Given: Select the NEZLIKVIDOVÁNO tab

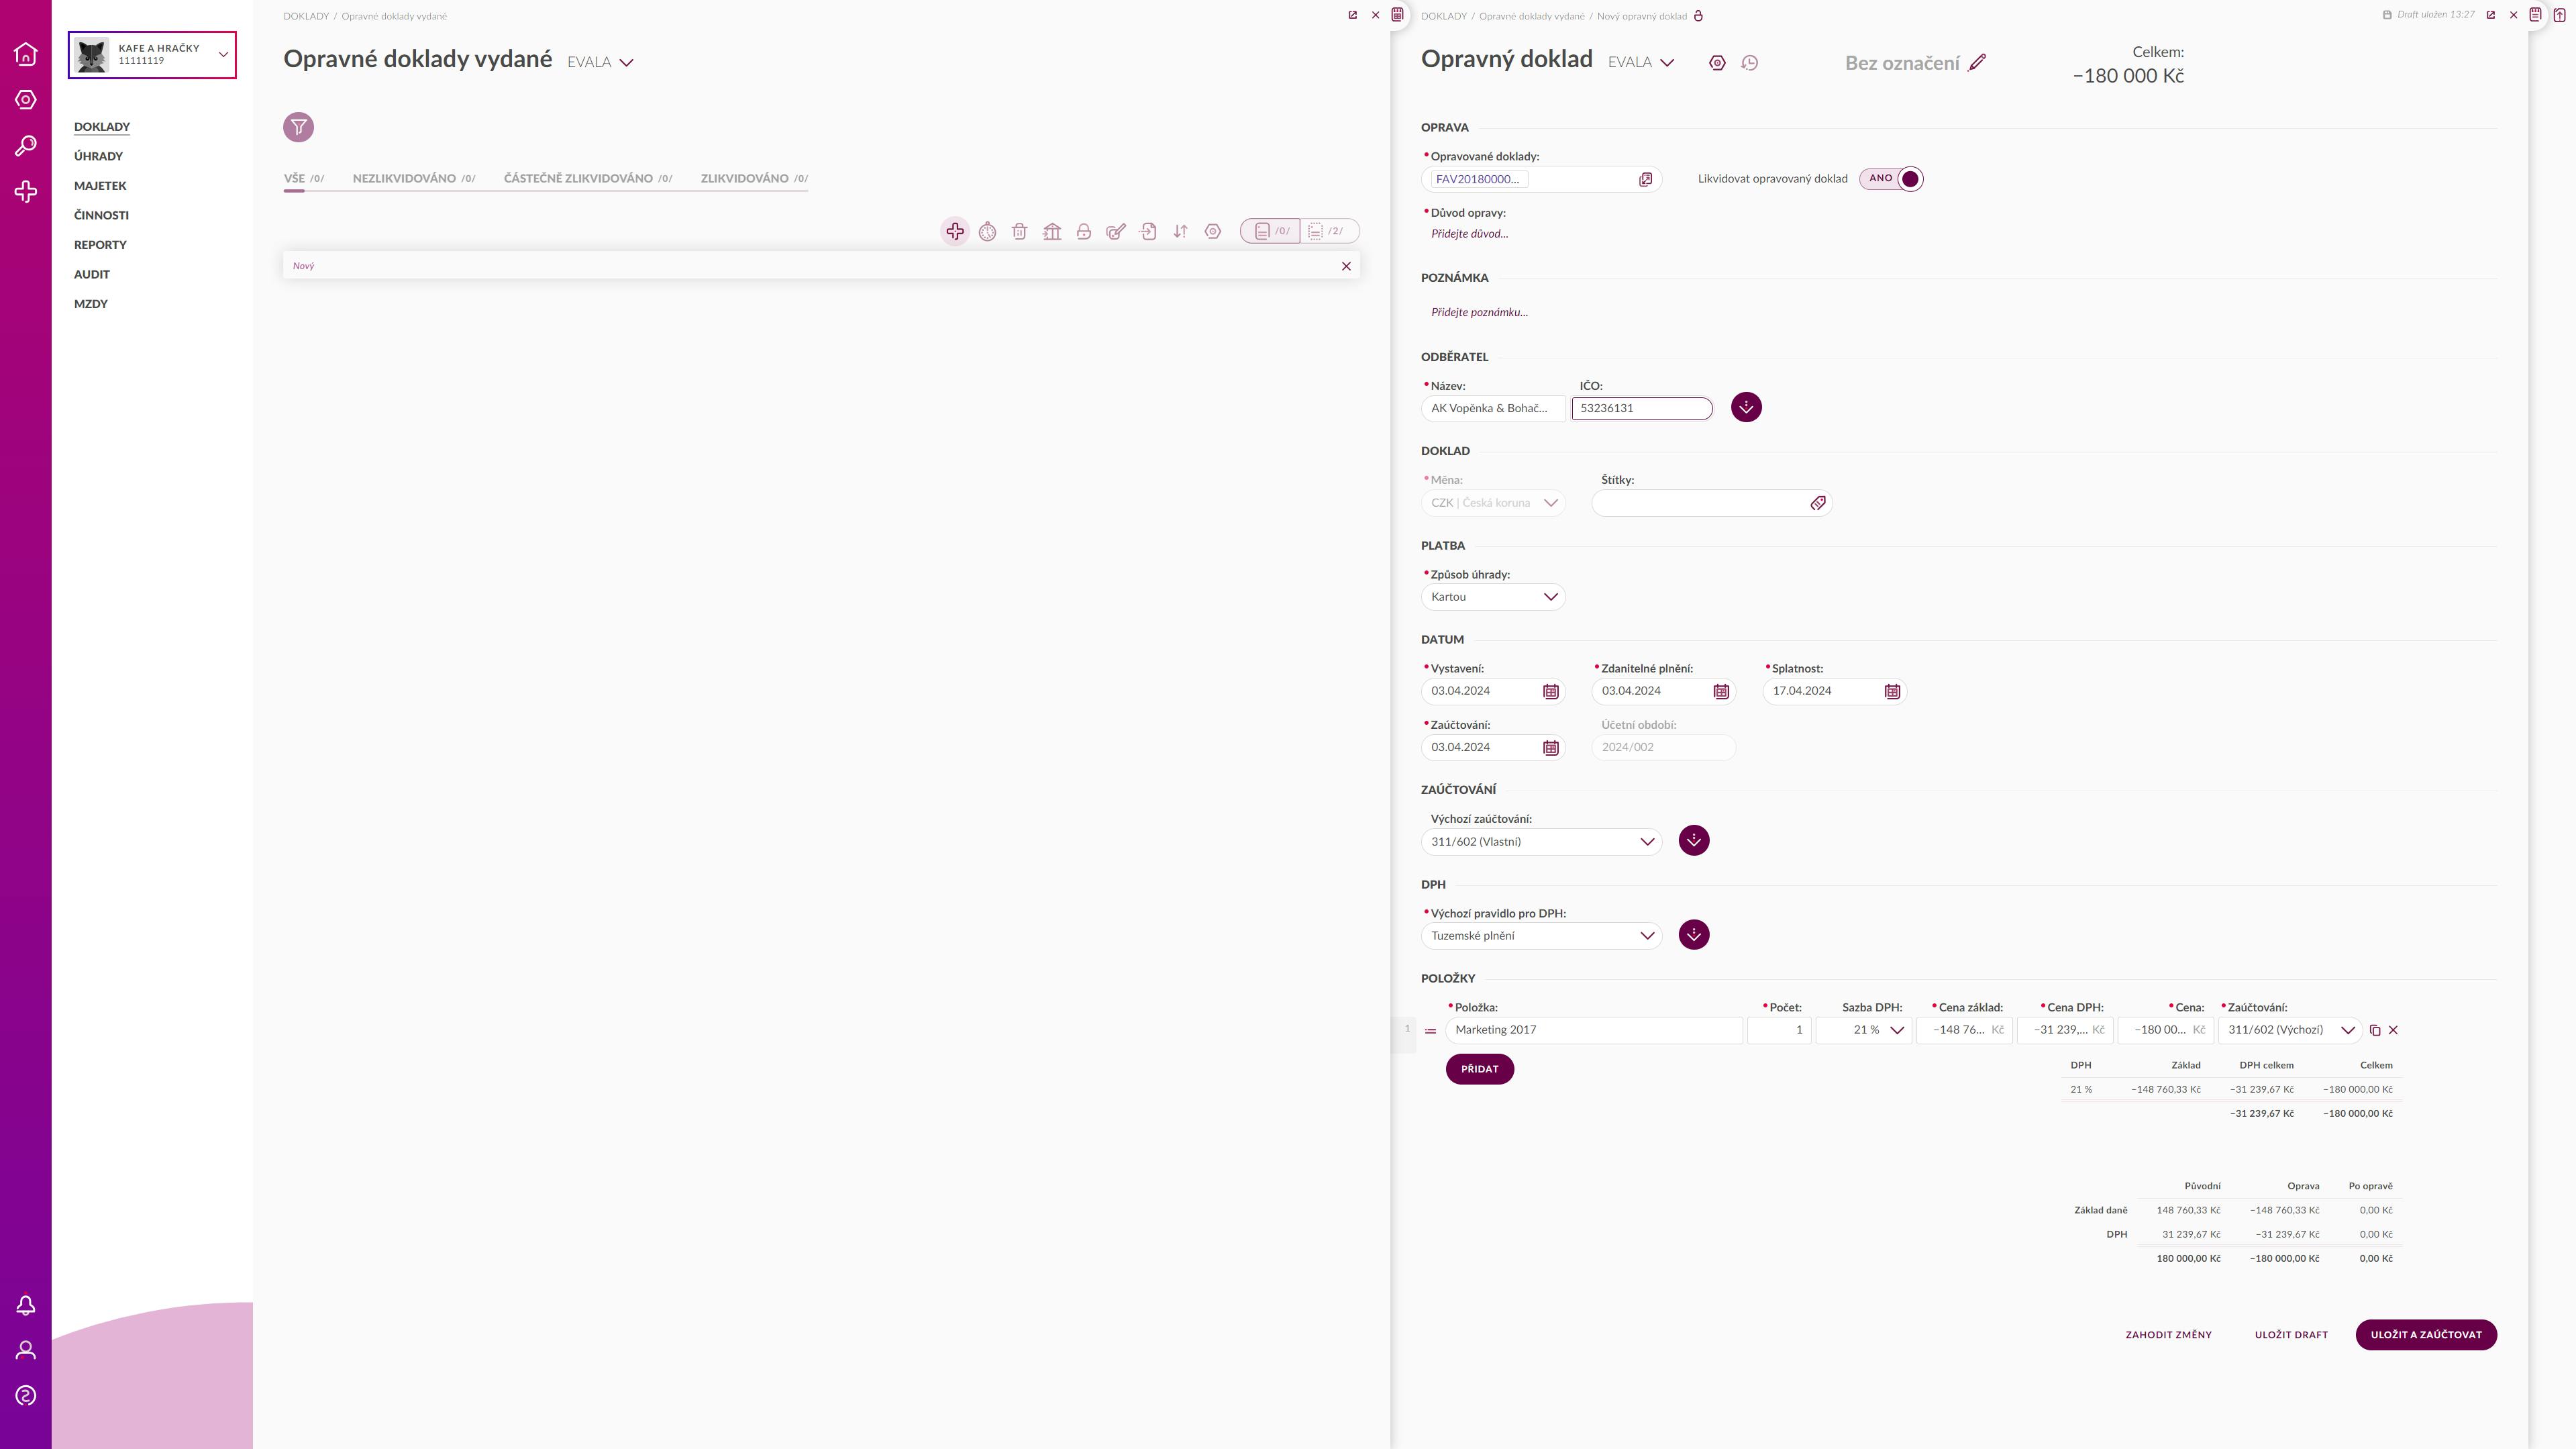Looking at the screenshot, I should coord(414,179).
